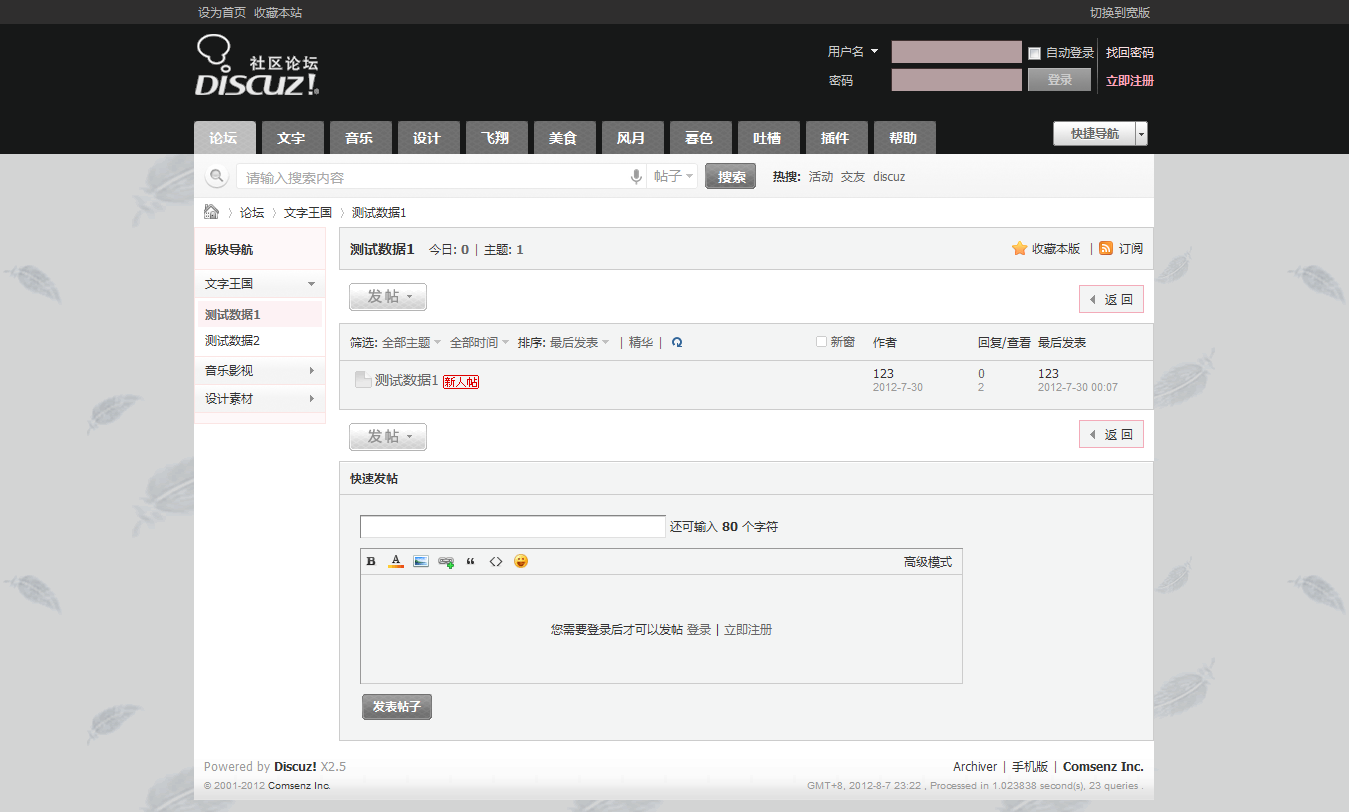Click the lower 返回 button
Viewport: 1349px width, 812px height.
coord(1111,435)
